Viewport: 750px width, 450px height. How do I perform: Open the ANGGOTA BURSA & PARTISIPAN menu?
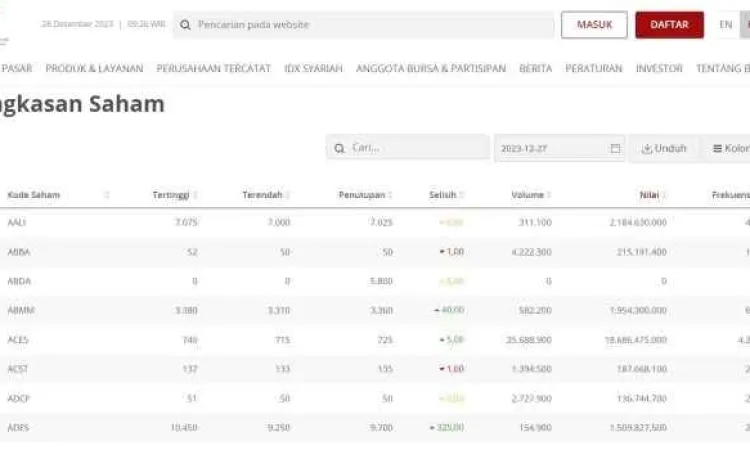[x=430, y=68]
